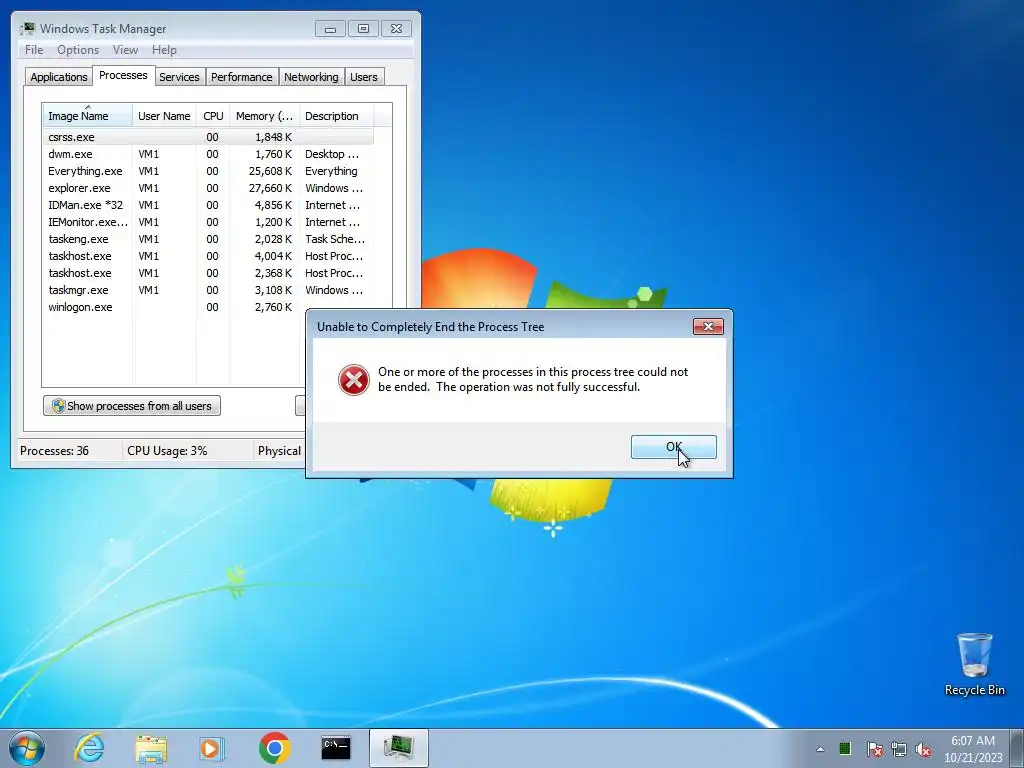Click Show processes from all users

132,406
